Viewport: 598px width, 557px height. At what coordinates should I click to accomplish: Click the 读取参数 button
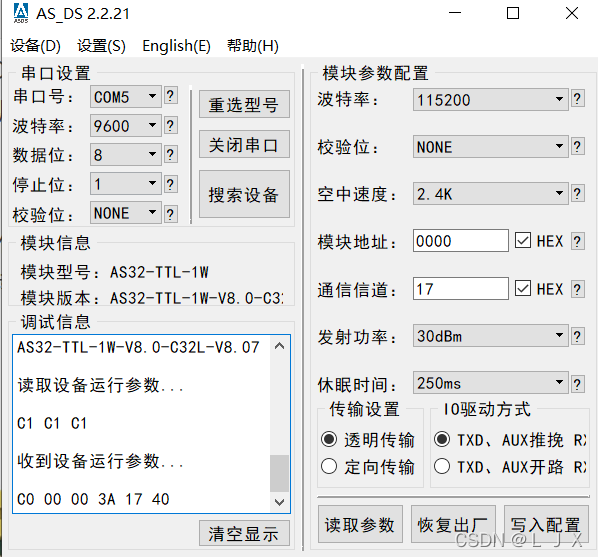[360, 525]
